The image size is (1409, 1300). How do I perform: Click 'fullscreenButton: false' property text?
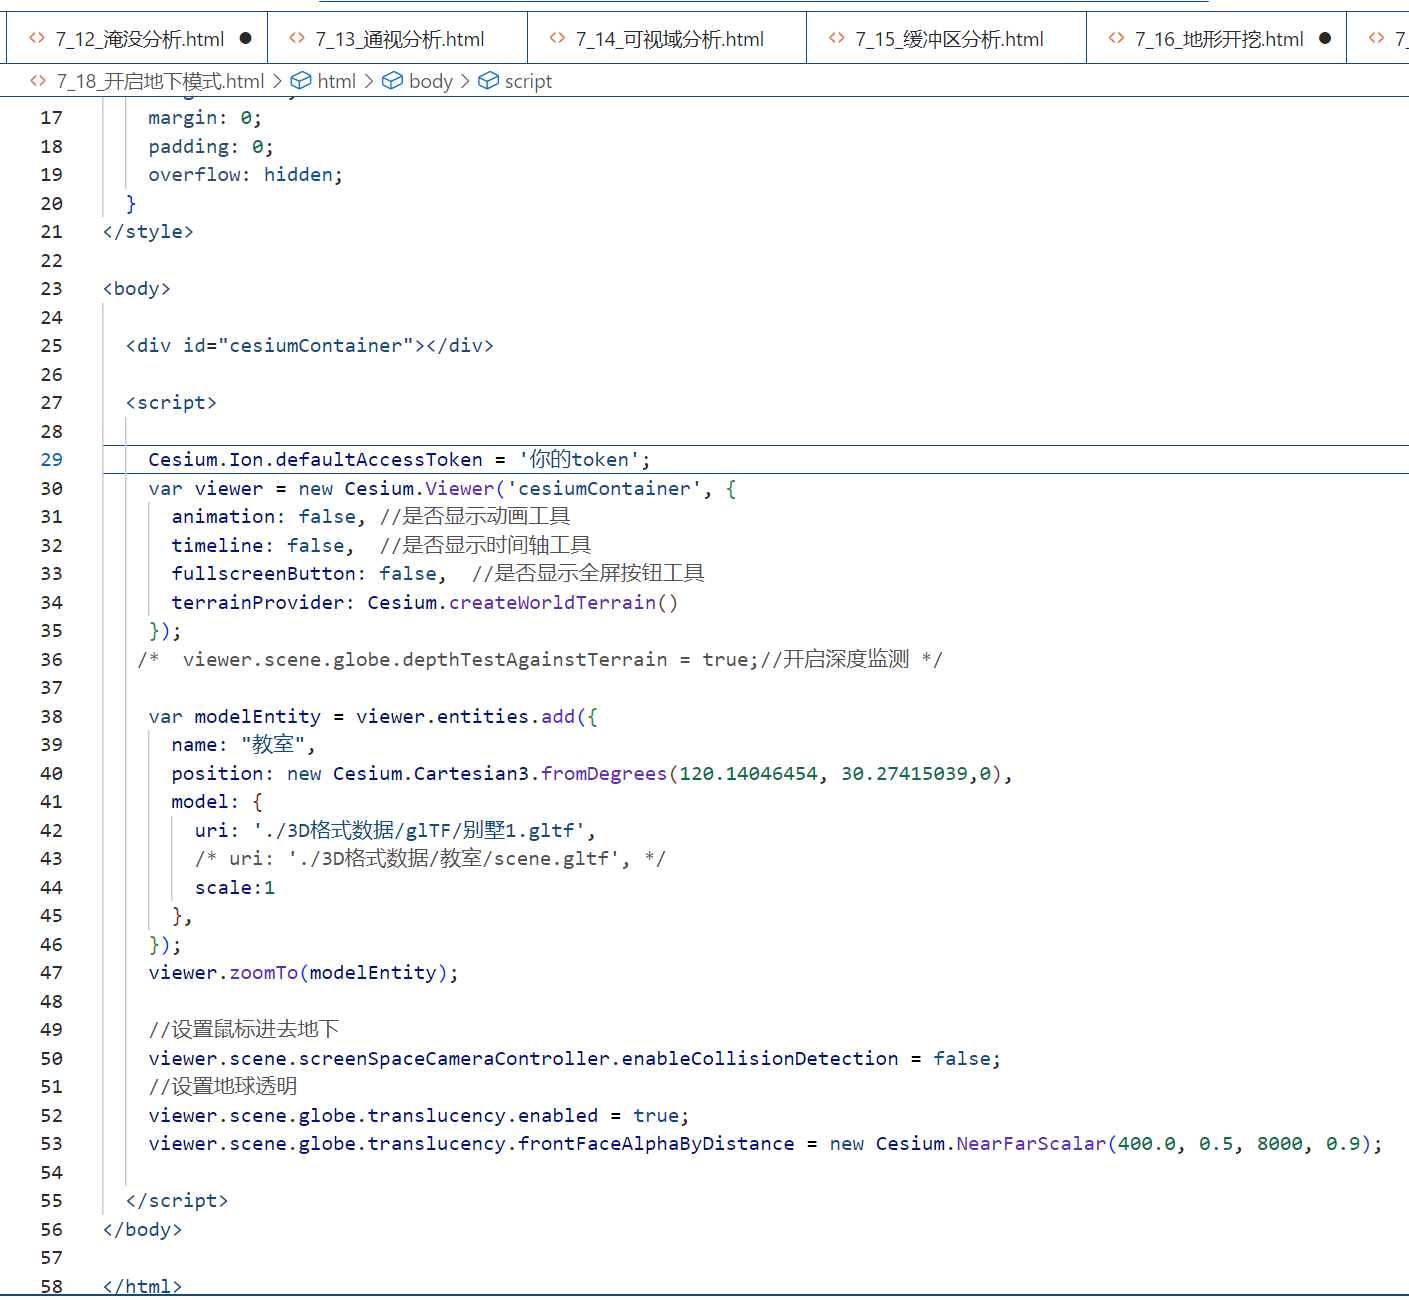(x=304, y=574)
